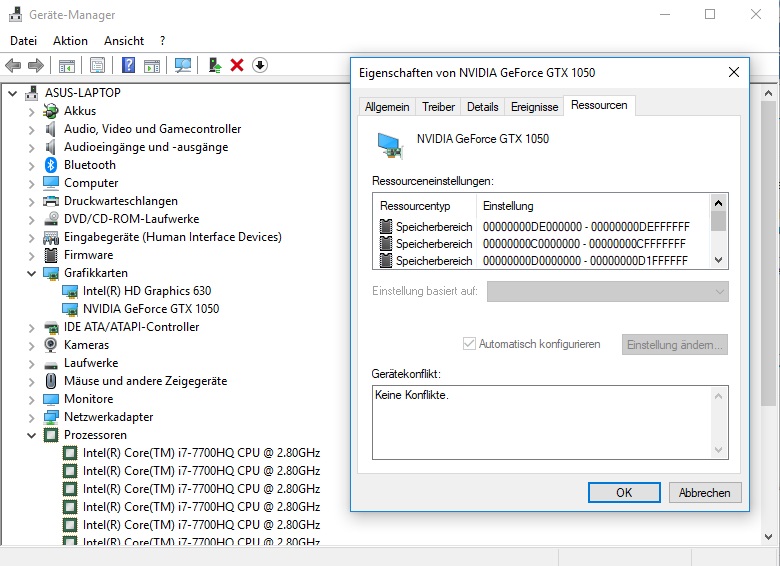Click the update driver toolbar icon

pyautogui.click(x=214, y=65)
